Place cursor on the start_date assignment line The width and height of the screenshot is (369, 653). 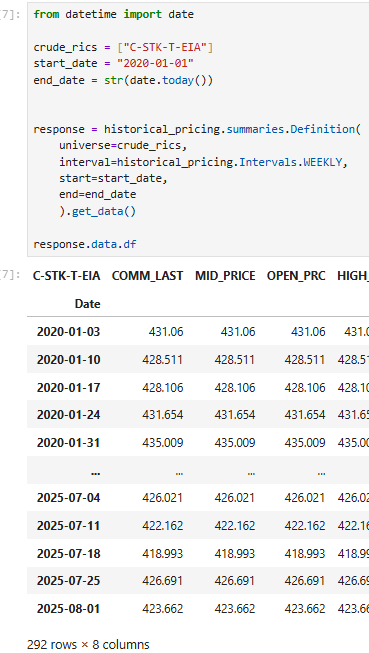pyautogui.click(x=114, y=63)
